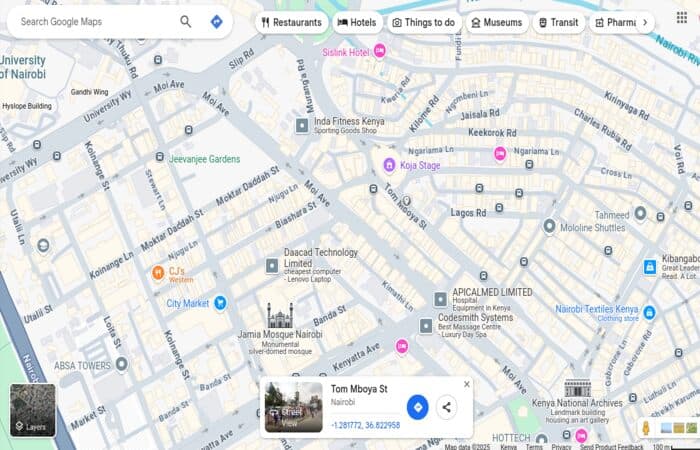
Task: Open the Tom Mboya St street view thumbnail
Action: point(293,407)
